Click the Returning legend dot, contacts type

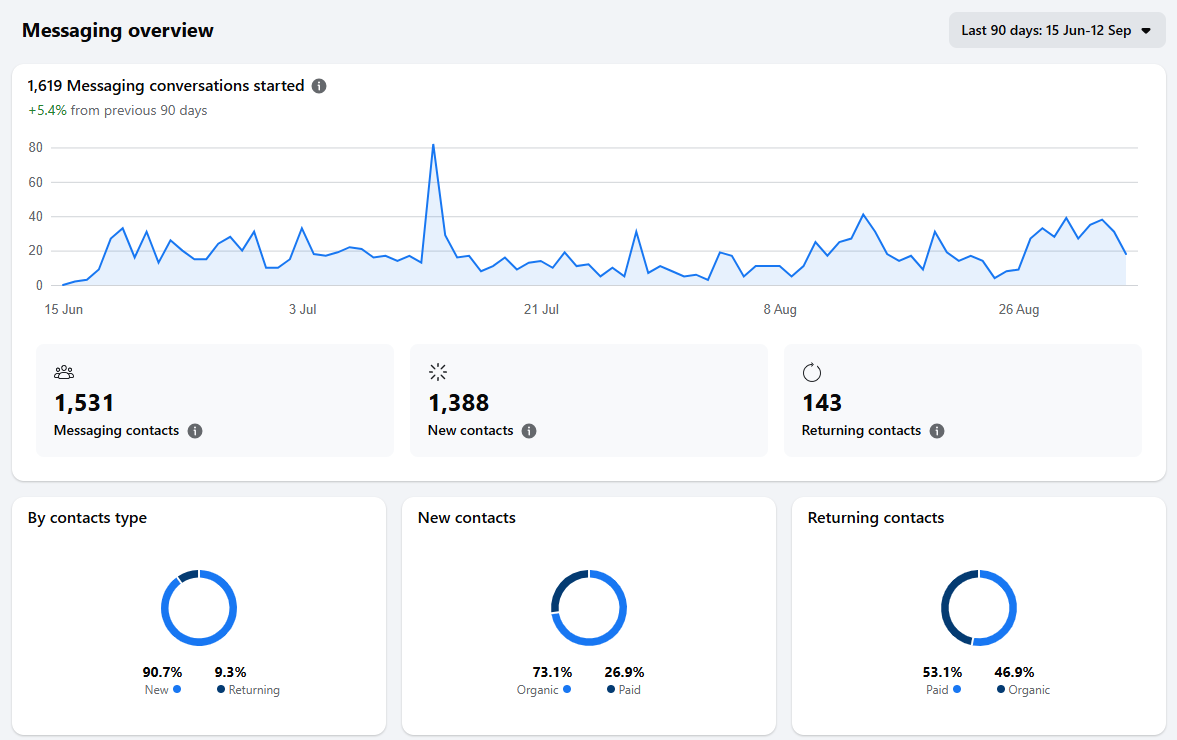point(221,689)
